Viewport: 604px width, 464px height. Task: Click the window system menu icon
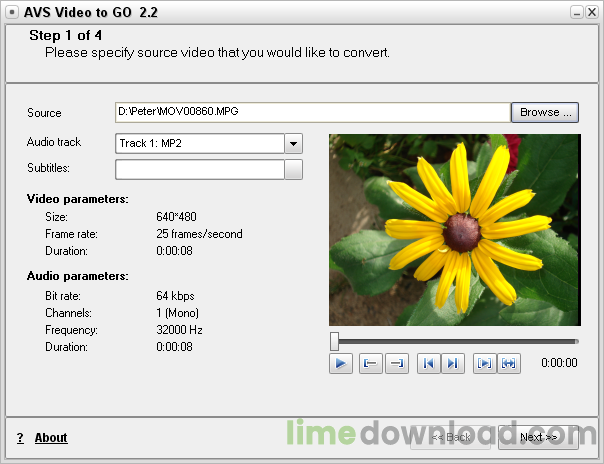click(x=12, y=12)
